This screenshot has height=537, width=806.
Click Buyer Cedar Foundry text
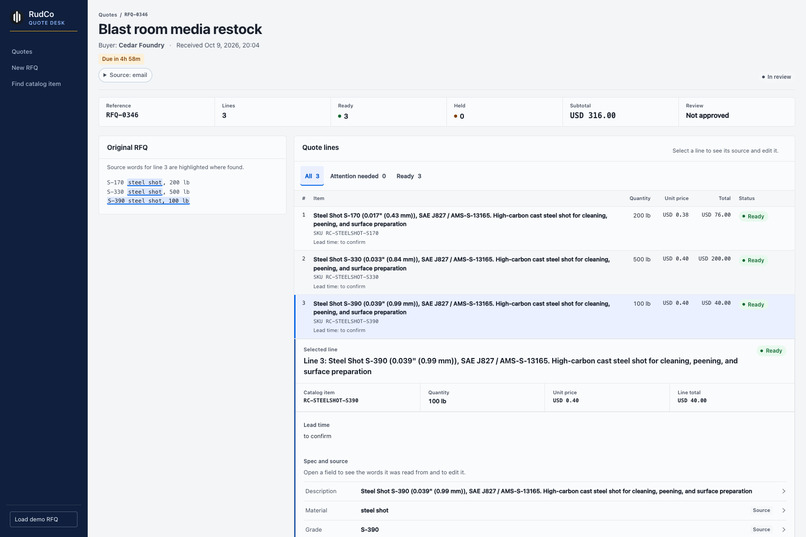[x=131, y=45]
